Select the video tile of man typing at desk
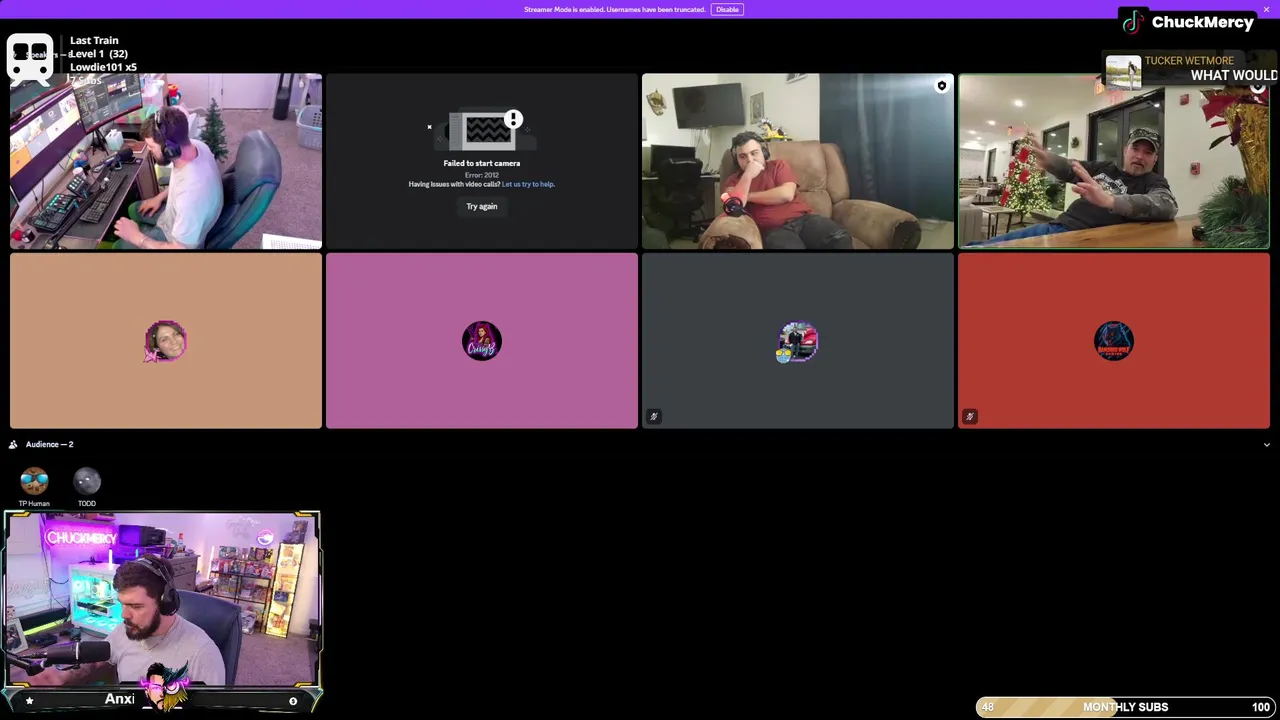The image size is (1280, 720). [x=166, y=161]
